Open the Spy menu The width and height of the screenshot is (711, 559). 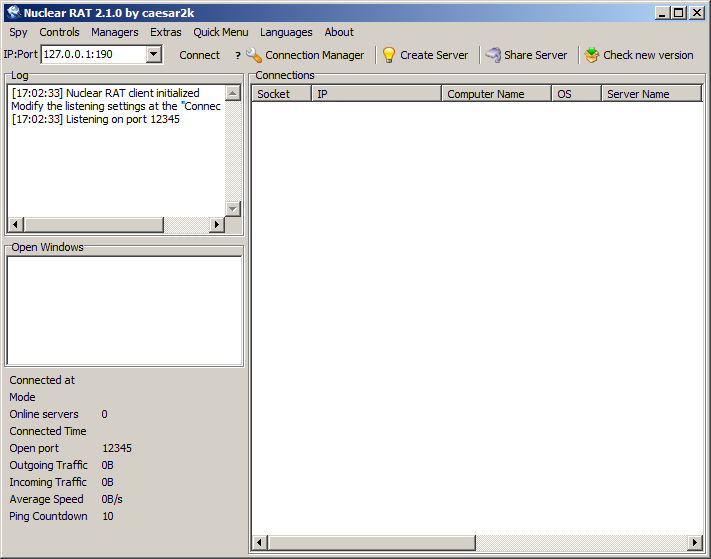[x=19, y=32]
